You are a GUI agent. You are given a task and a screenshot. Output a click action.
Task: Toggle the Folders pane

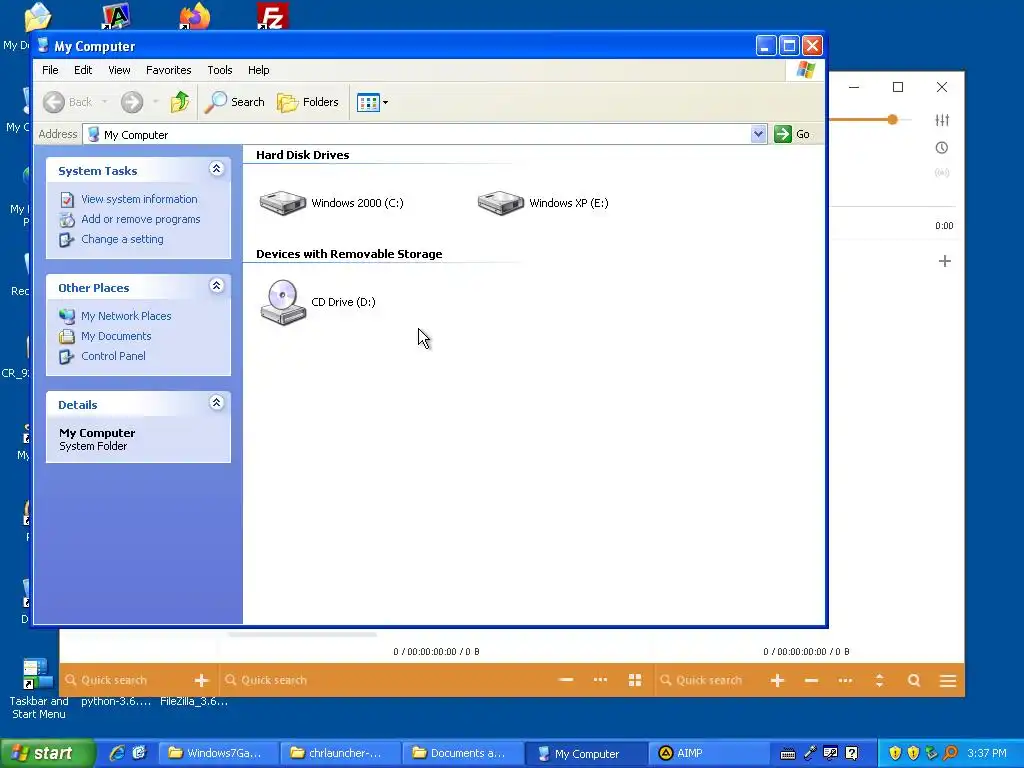(x=308, y=102)
